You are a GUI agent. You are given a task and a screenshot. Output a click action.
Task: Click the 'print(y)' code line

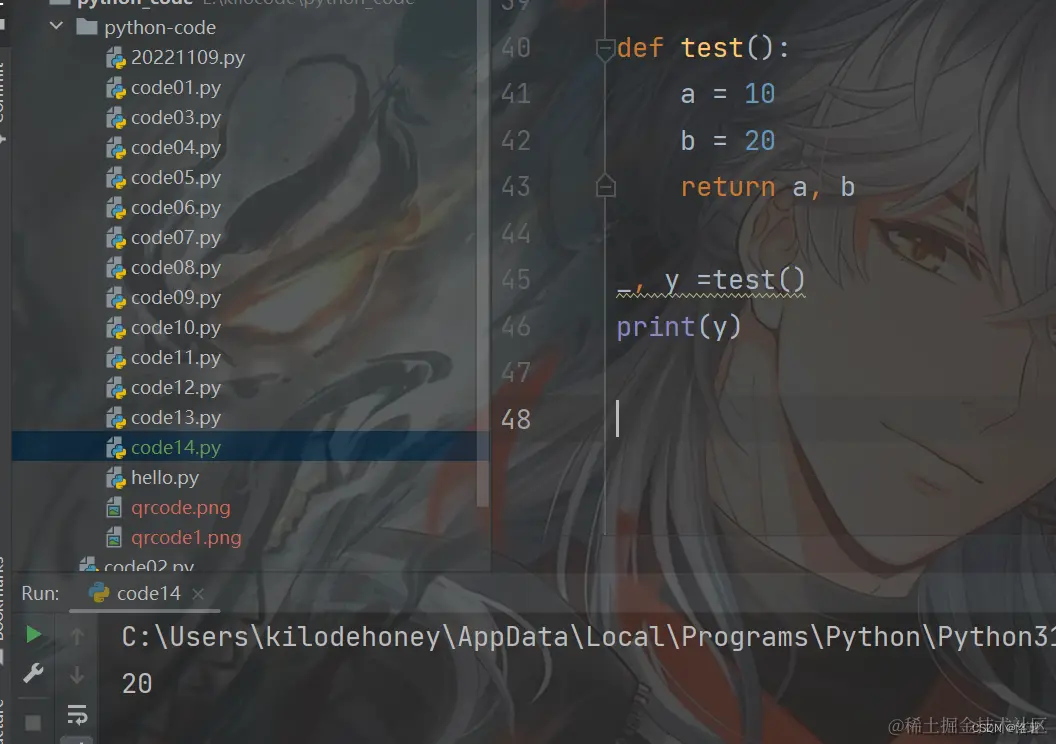(x=679, y=327)
